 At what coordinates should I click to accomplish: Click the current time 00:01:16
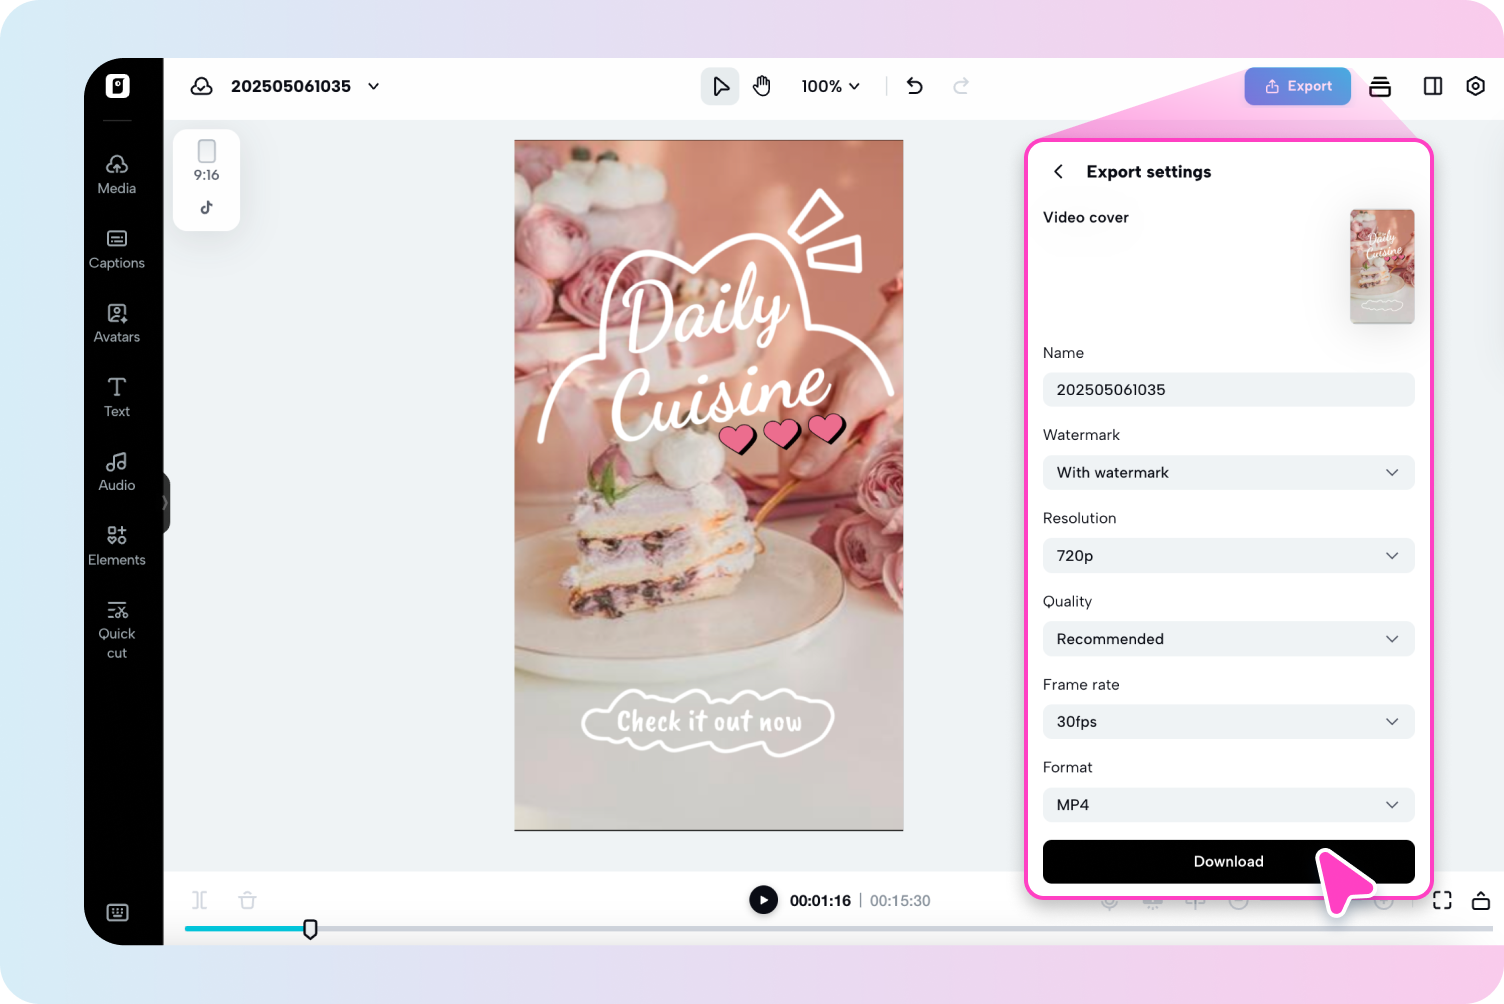coord(820,901)
